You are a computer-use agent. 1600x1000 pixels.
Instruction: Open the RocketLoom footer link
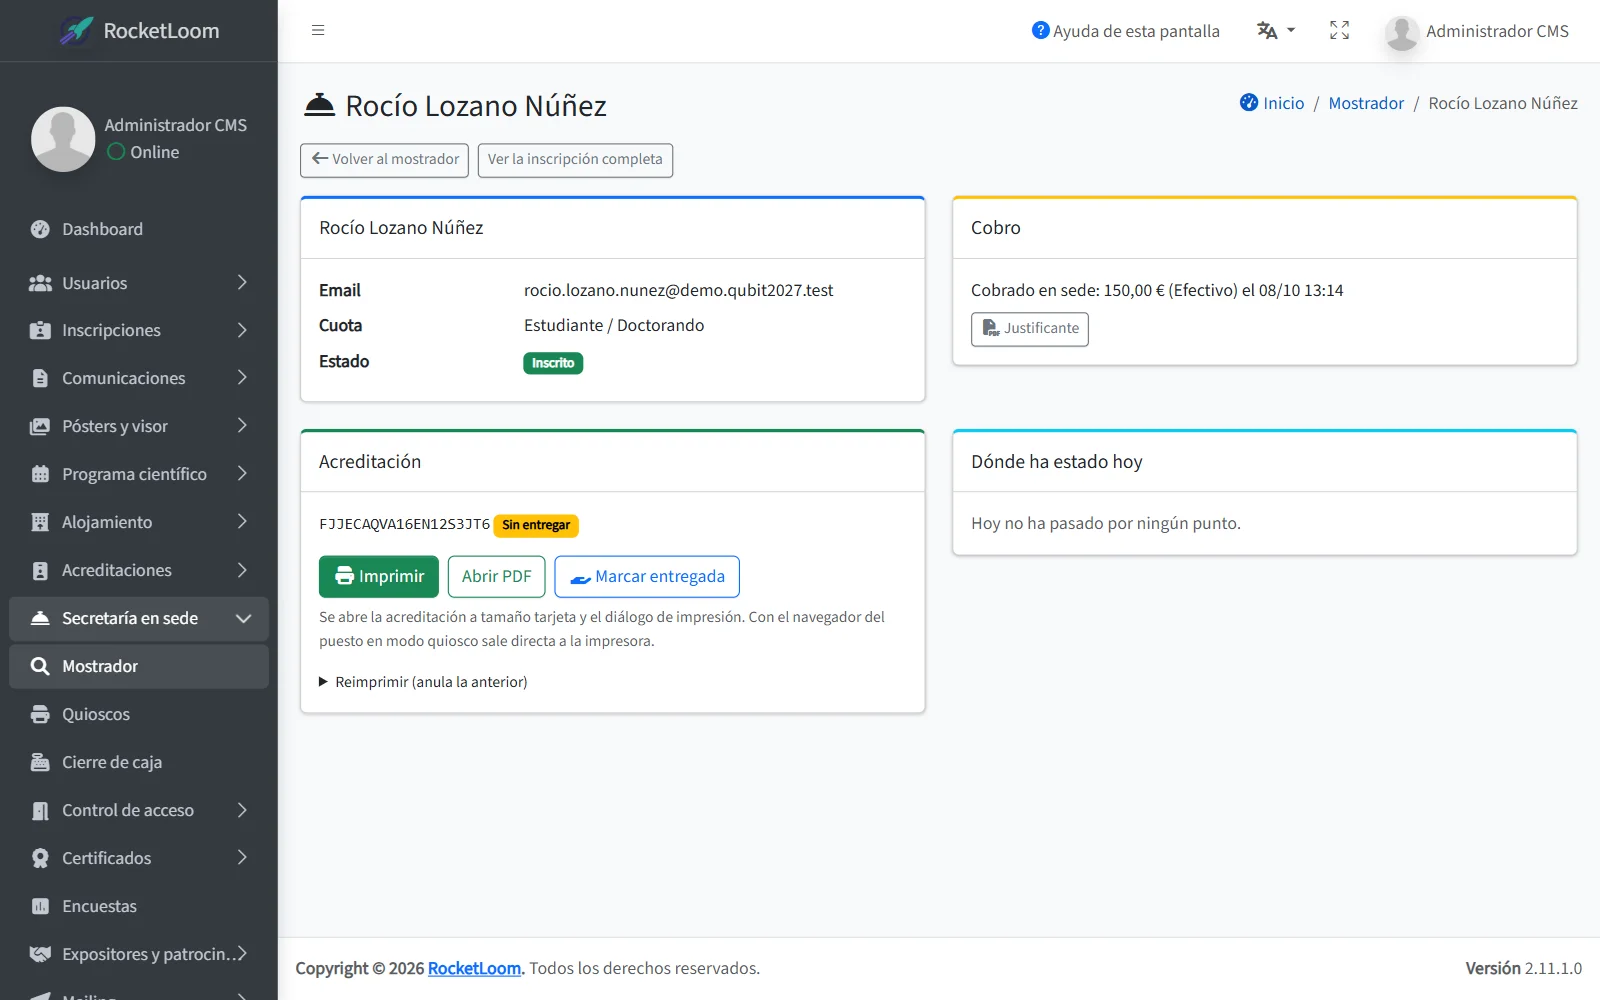point(474,968)
